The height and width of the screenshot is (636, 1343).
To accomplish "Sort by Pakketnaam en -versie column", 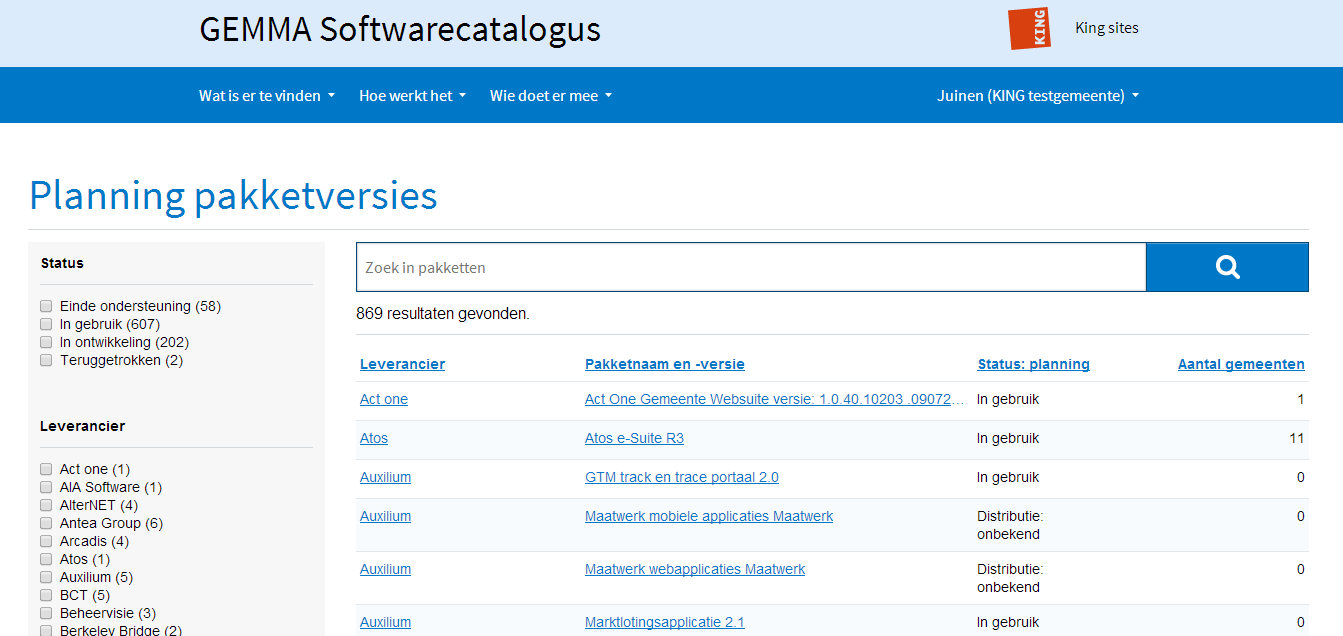I will 665,364.
